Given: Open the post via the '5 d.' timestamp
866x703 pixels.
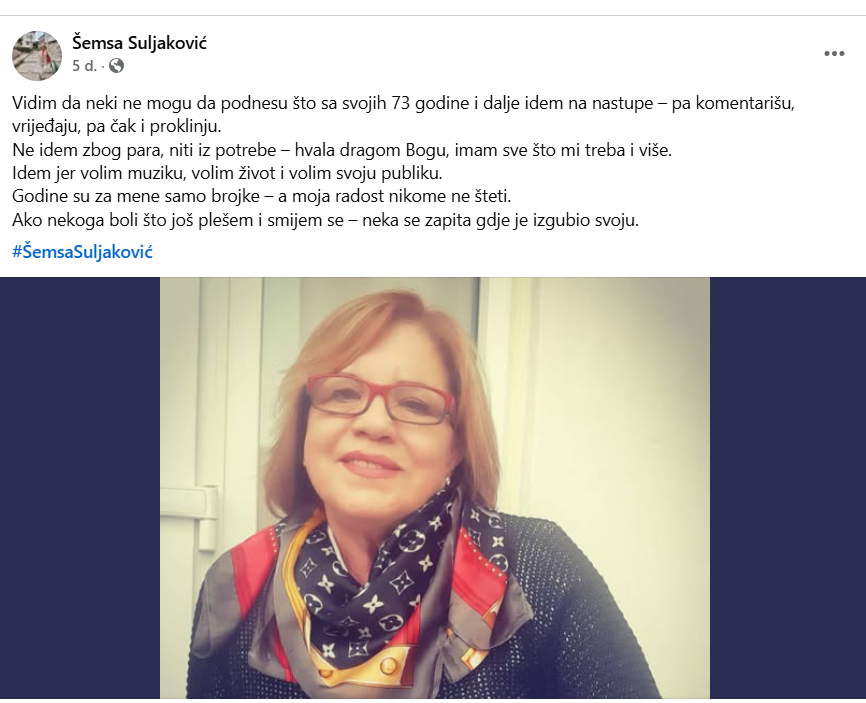Looking at the screenshot, I should point(85,66).
